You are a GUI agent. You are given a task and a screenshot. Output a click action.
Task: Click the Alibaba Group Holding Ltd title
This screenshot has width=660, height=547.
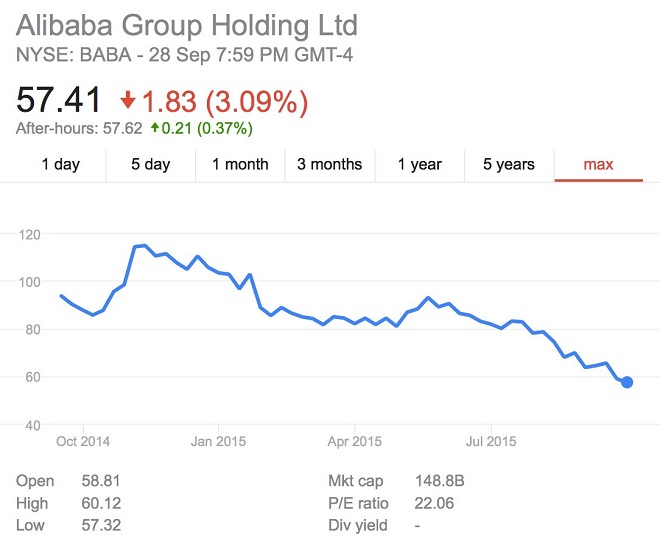pyautogui.click(x=187, y=24)
